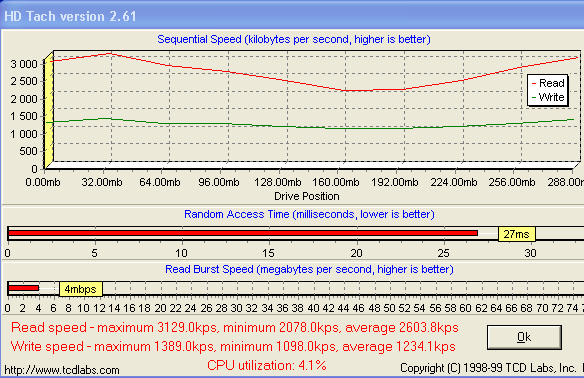Click the 0.00mb x-axis label

tap(42, 182)
